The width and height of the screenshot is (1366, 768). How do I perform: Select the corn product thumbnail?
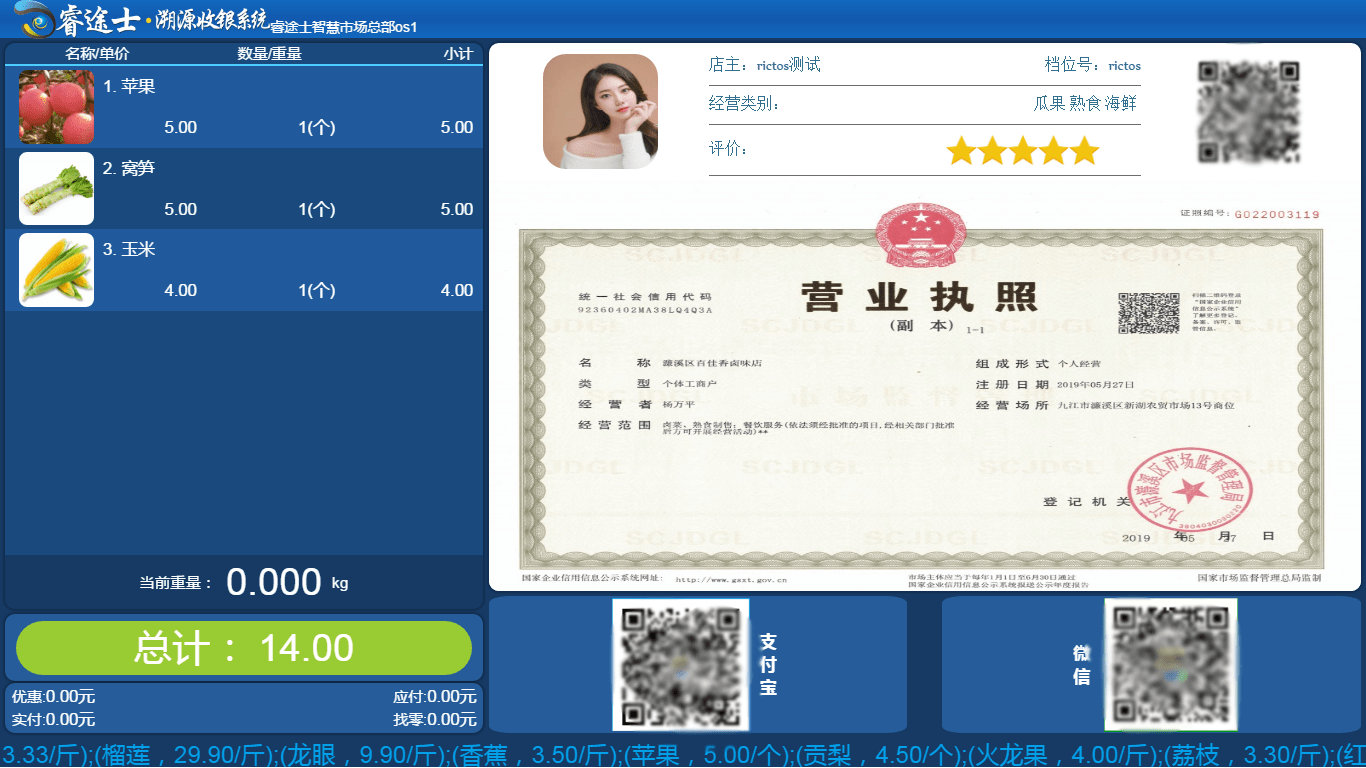(56, 270)
